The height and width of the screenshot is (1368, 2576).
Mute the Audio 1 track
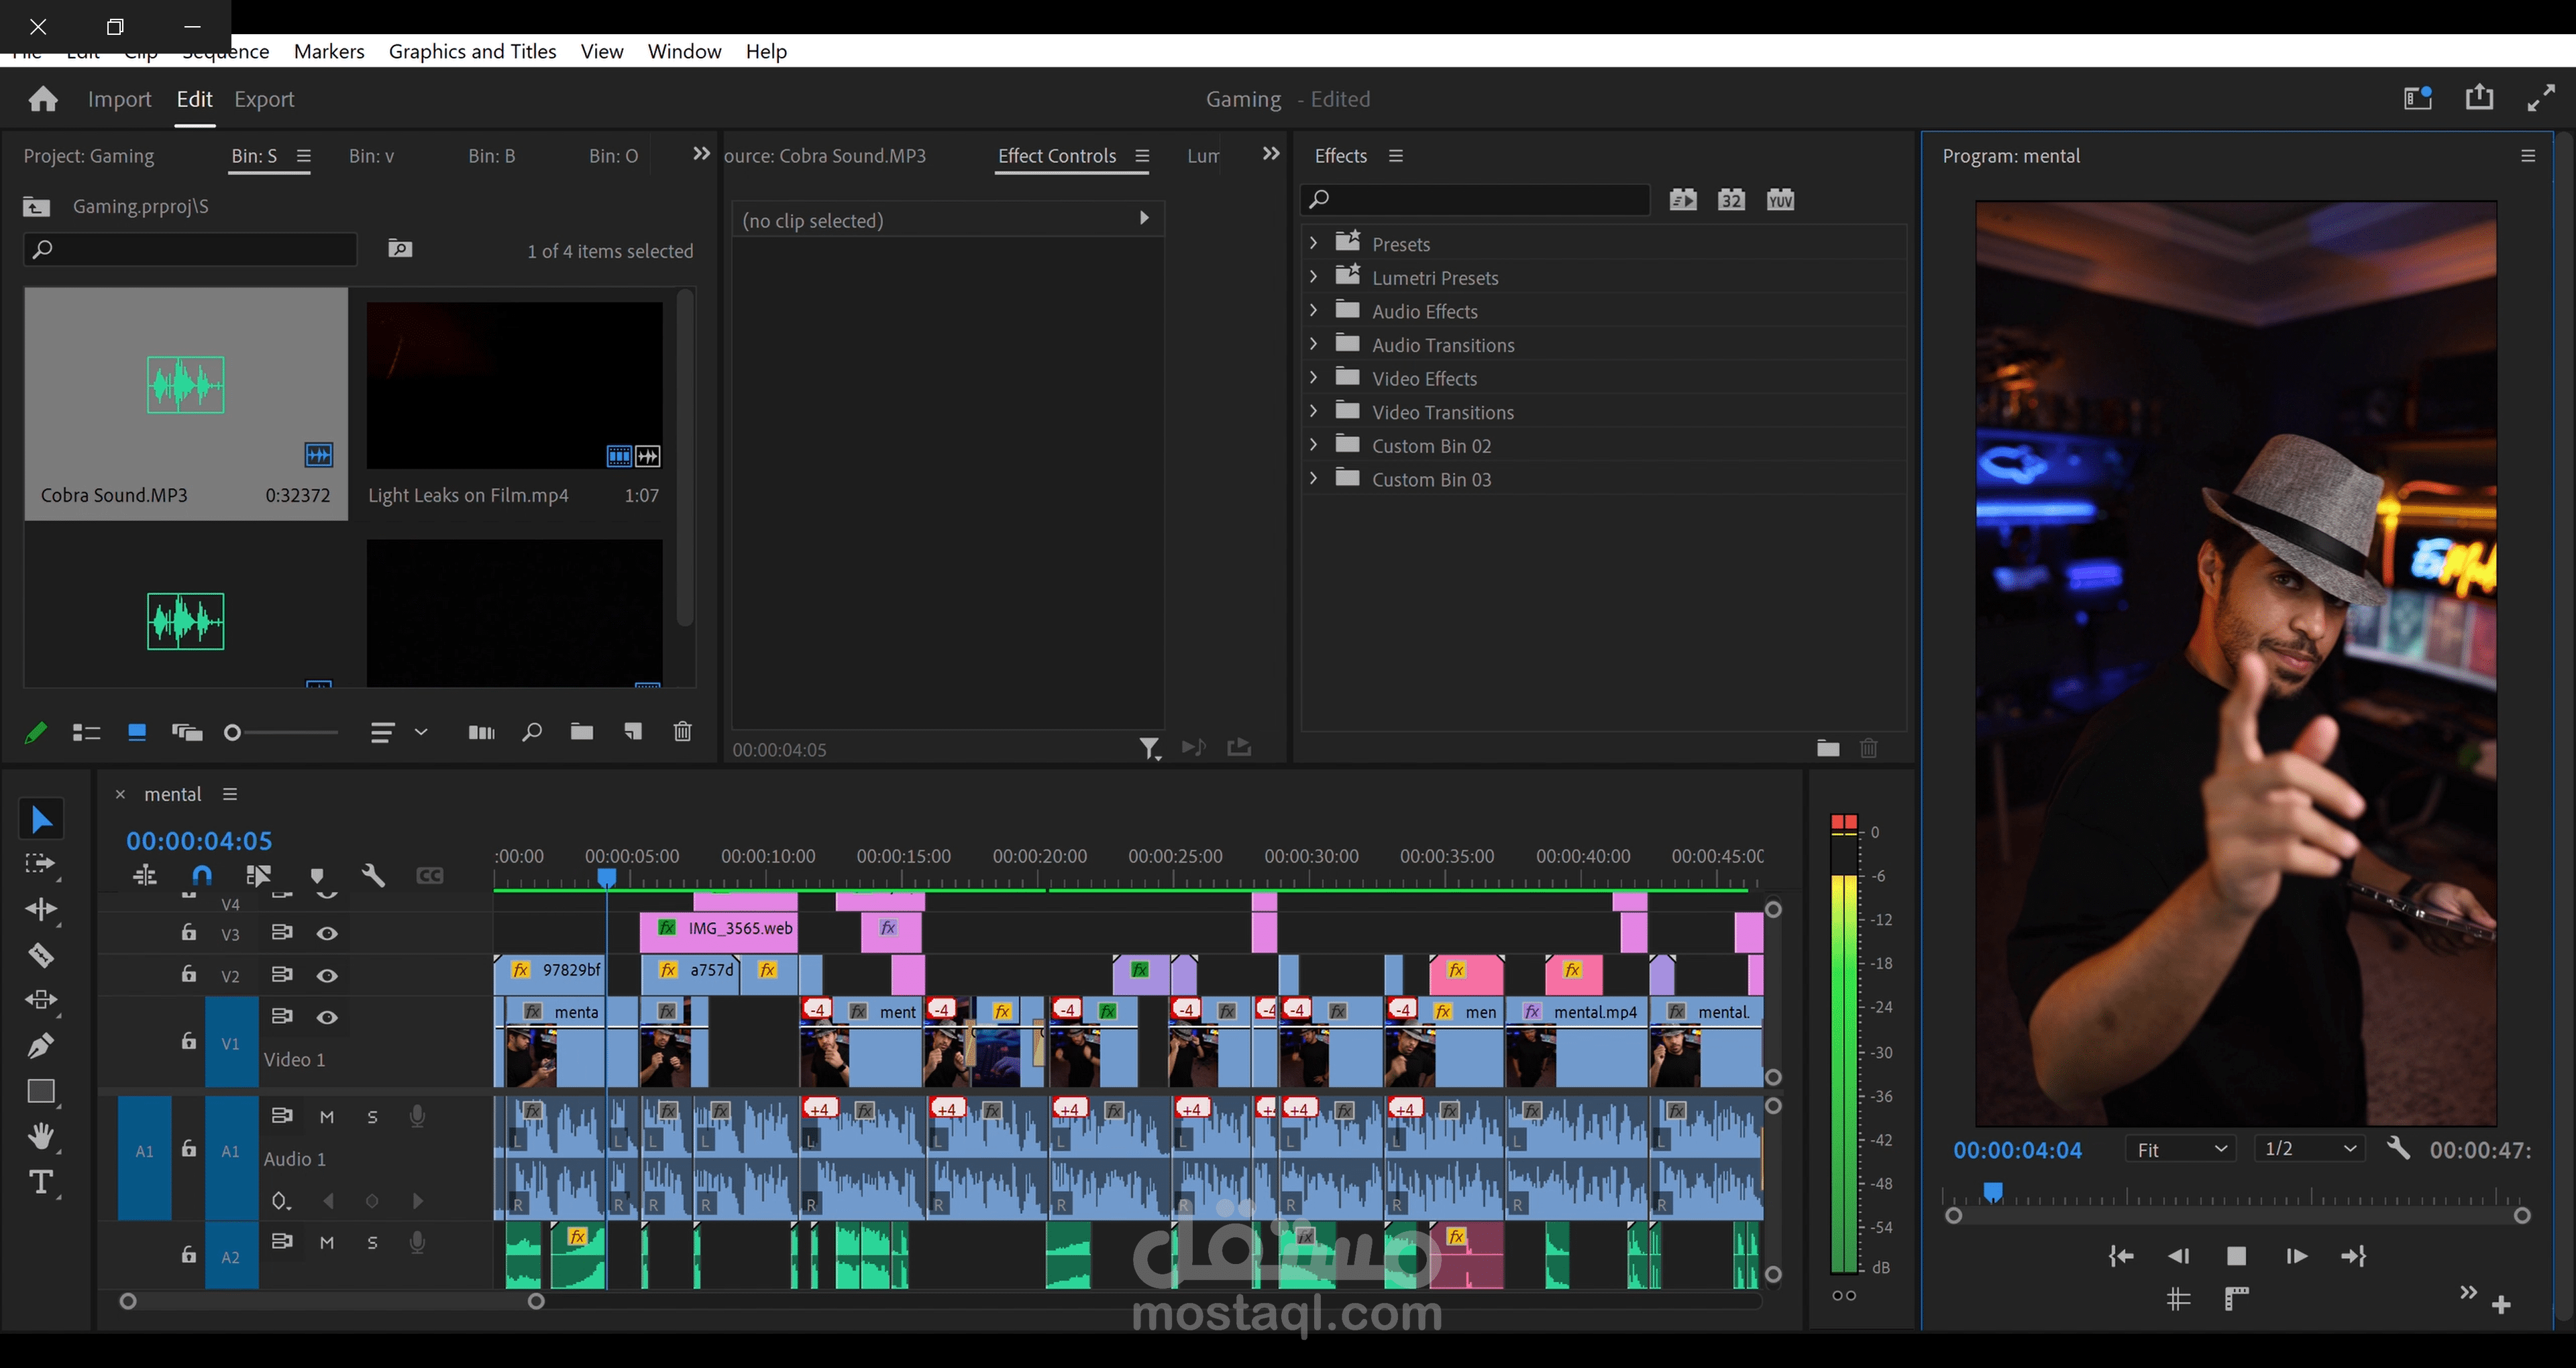click(x=327, y=1117)
